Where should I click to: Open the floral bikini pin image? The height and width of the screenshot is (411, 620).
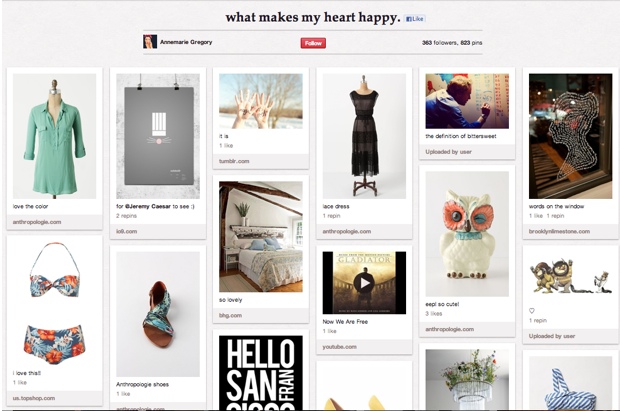pos(55,303)
